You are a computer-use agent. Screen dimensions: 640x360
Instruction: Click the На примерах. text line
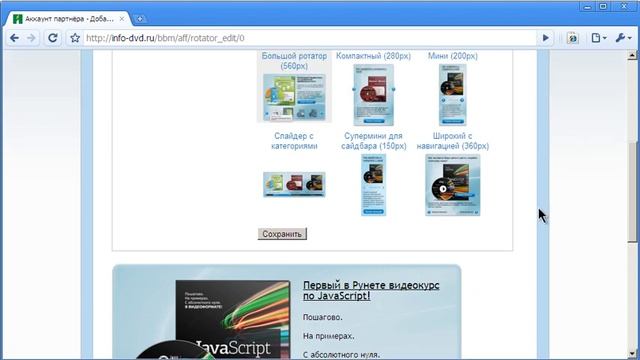(x=329, y=336)
